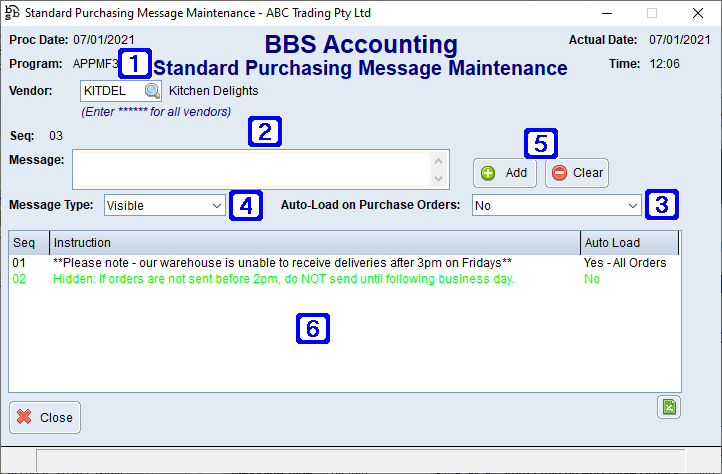This screenshot has width=722, height=474.
Task: Click sequence number '02' cell
Action: pyautogui.click(x=19, y=279)
